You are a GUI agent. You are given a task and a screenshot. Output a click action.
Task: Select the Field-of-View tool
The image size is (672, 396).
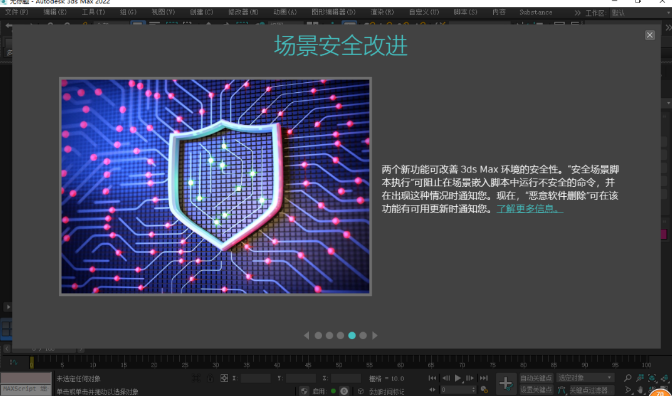click(627, 390)
